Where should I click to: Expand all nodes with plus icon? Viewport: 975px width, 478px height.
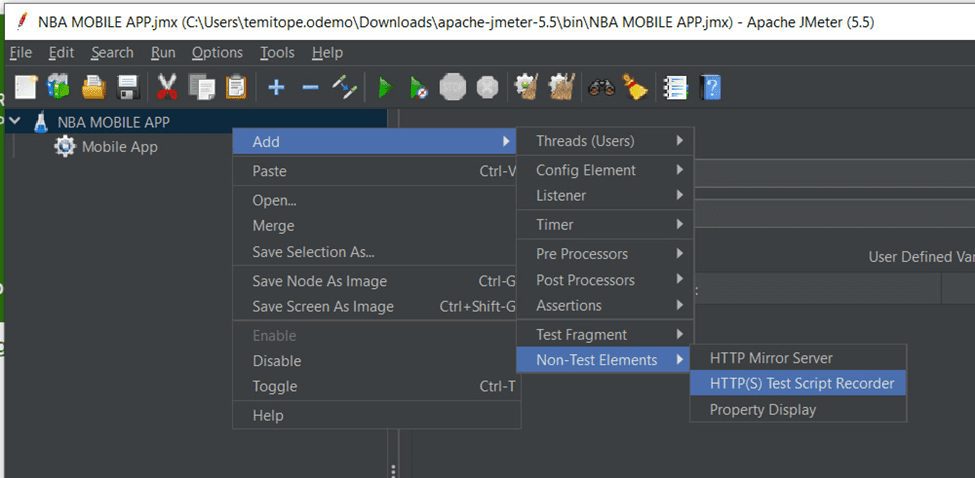click(276, 88)
